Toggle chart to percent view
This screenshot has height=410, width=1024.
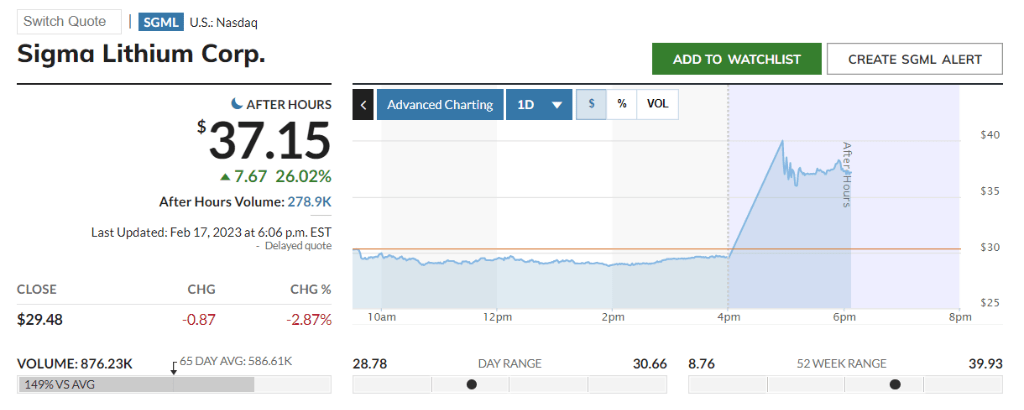pos(622,104)
